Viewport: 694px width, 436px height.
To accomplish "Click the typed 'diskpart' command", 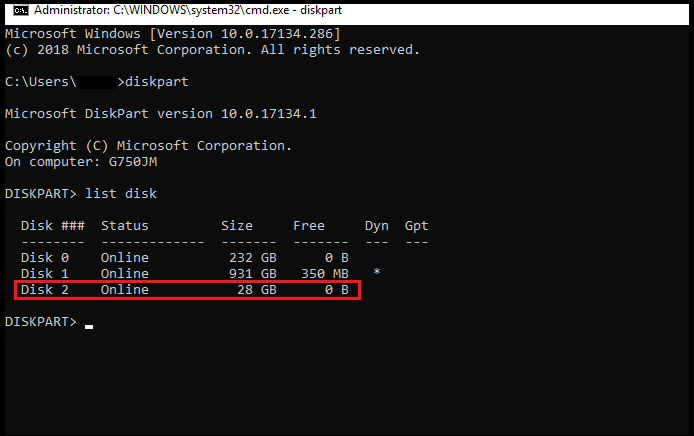I will (x=152, y=81).
